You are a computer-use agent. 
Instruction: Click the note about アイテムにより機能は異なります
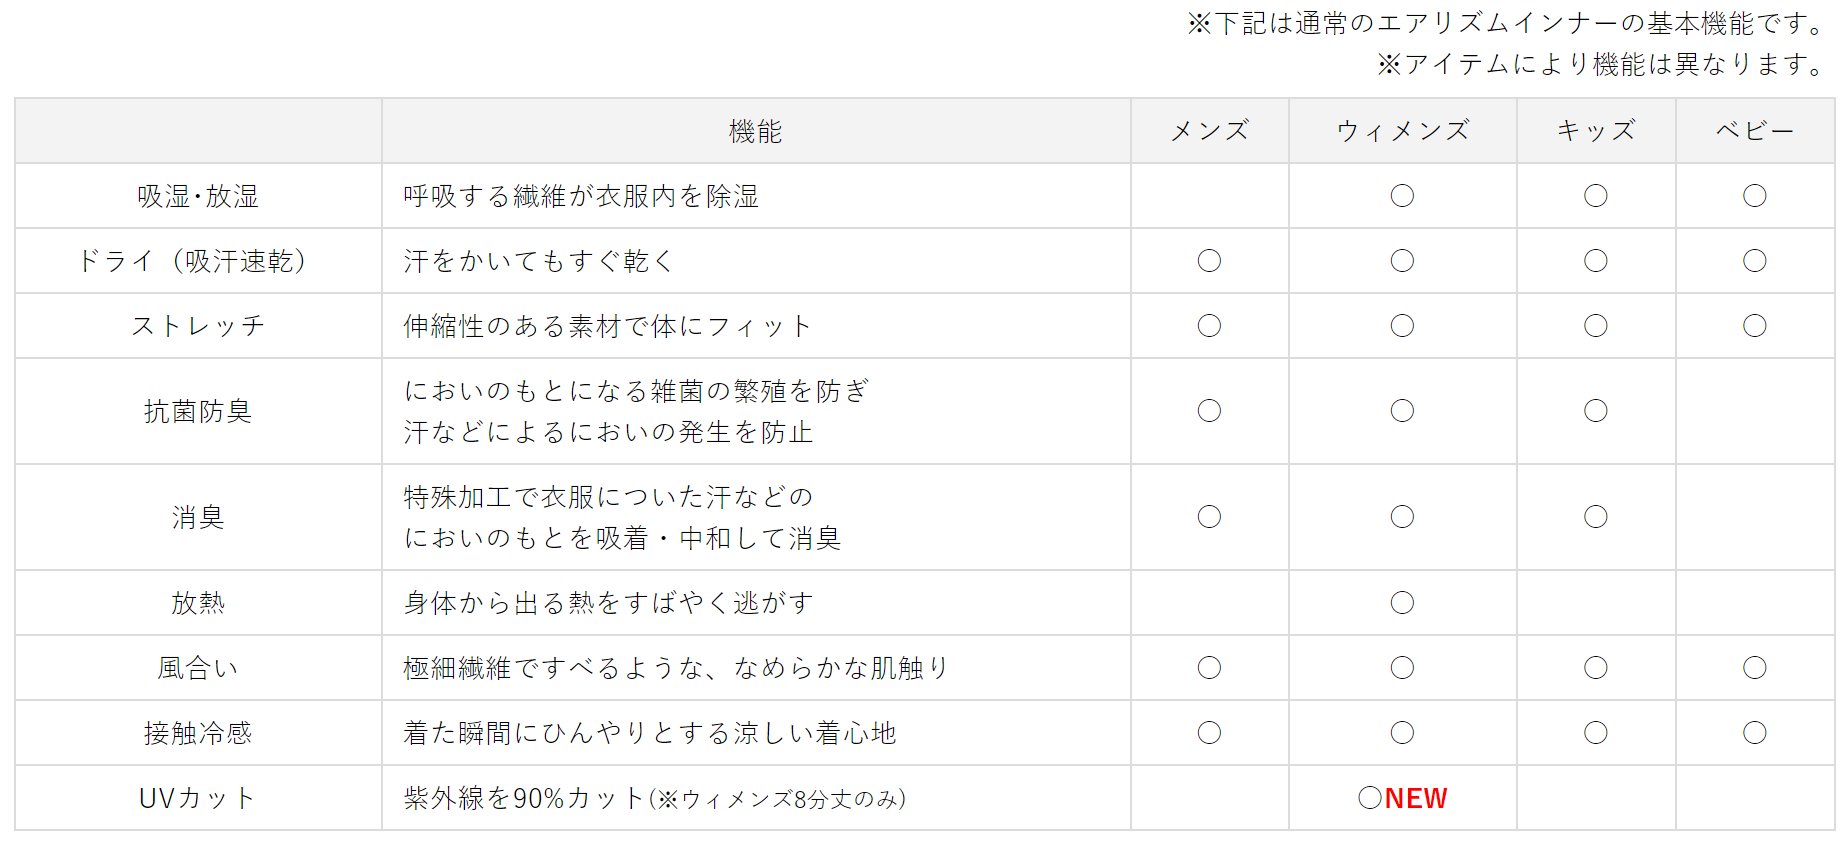coord(1602,64)
